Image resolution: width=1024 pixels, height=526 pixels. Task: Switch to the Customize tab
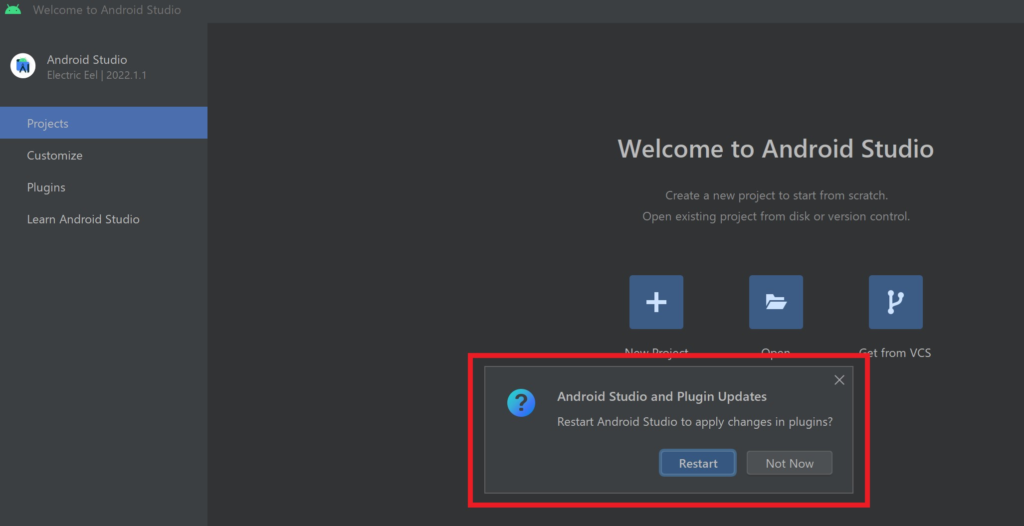coord(55,156)
